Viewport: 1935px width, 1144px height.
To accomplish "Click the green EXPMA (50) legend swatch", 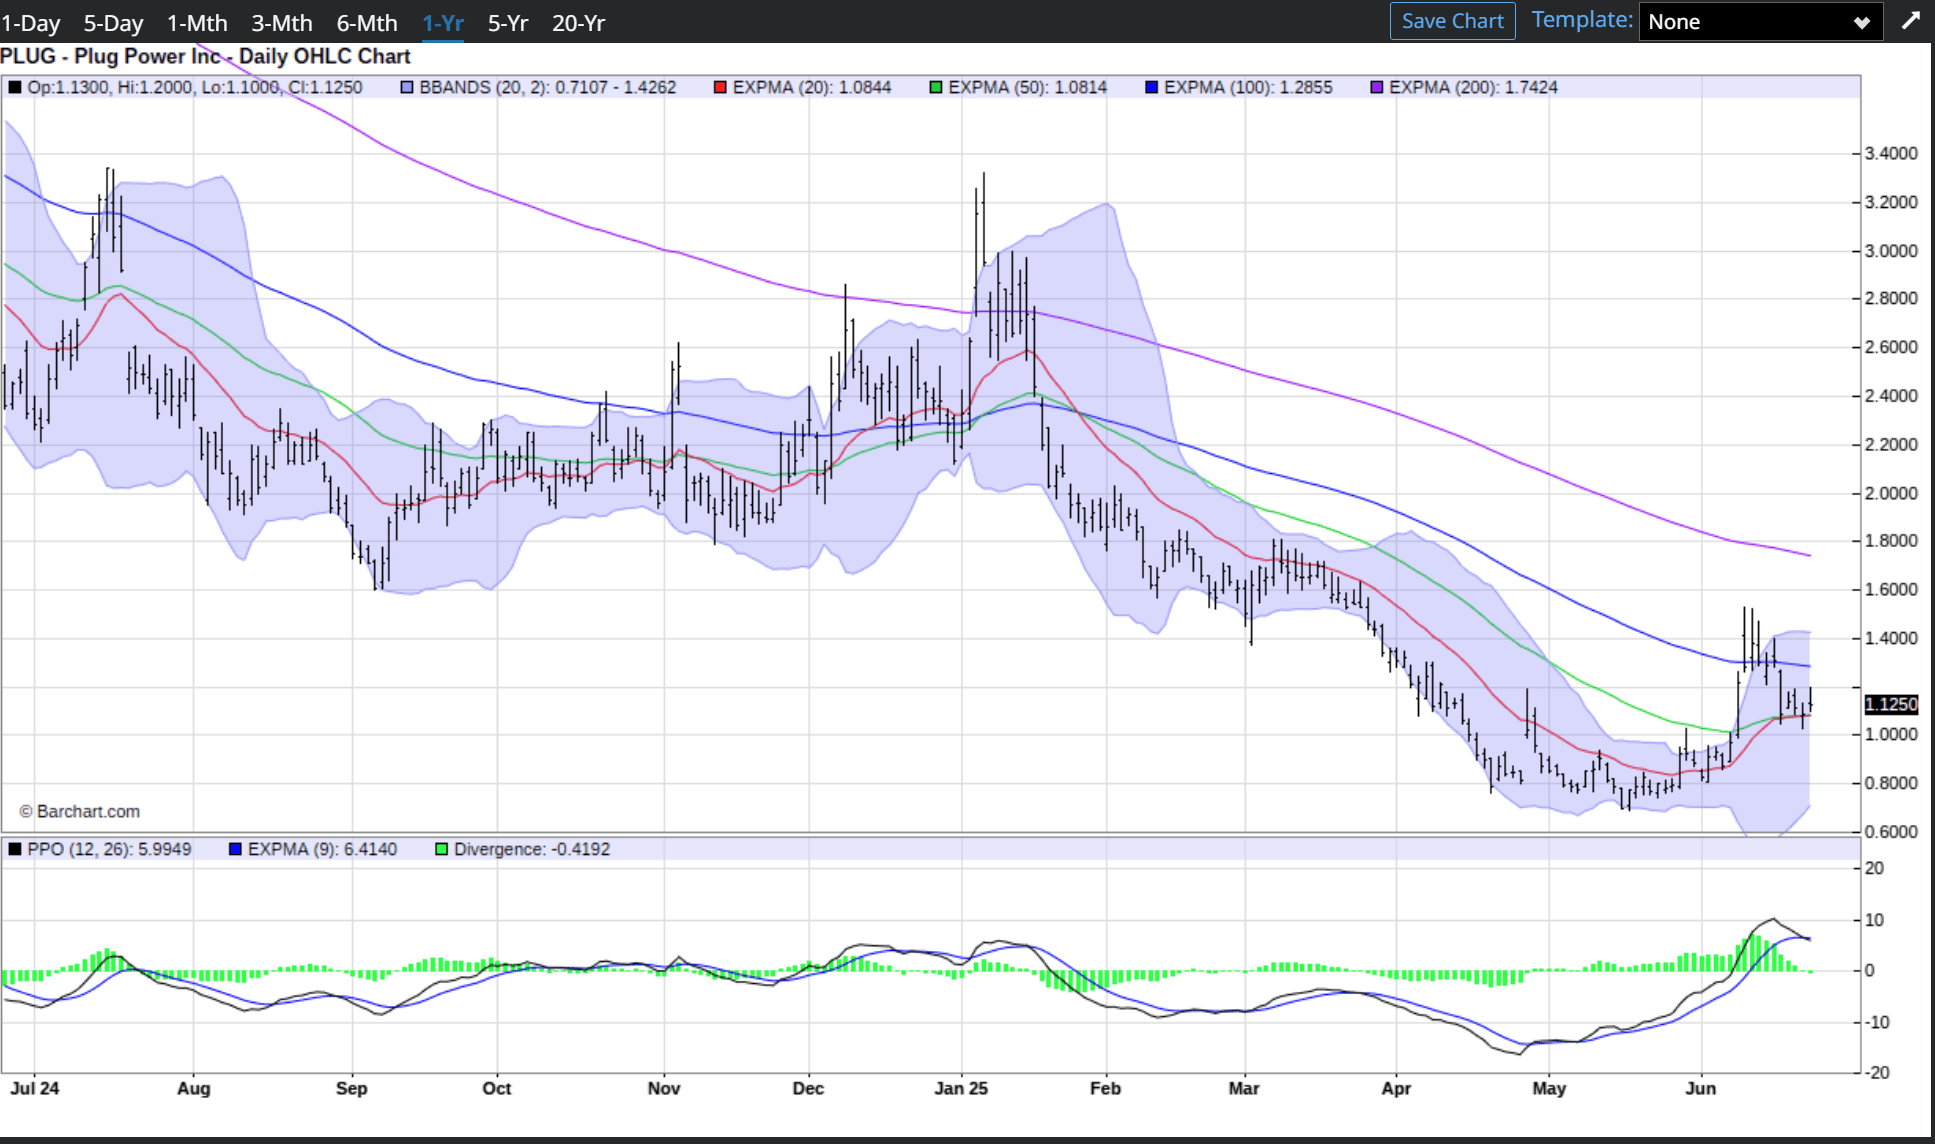I will (936, 88).
